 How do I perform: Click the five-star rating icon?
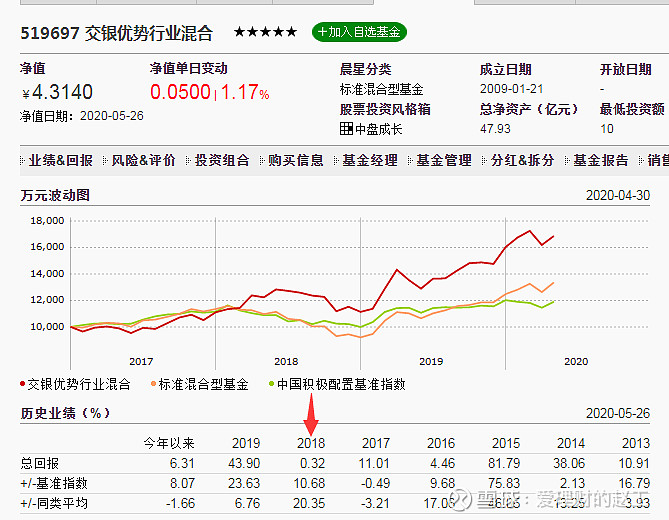tap(265, 32)
